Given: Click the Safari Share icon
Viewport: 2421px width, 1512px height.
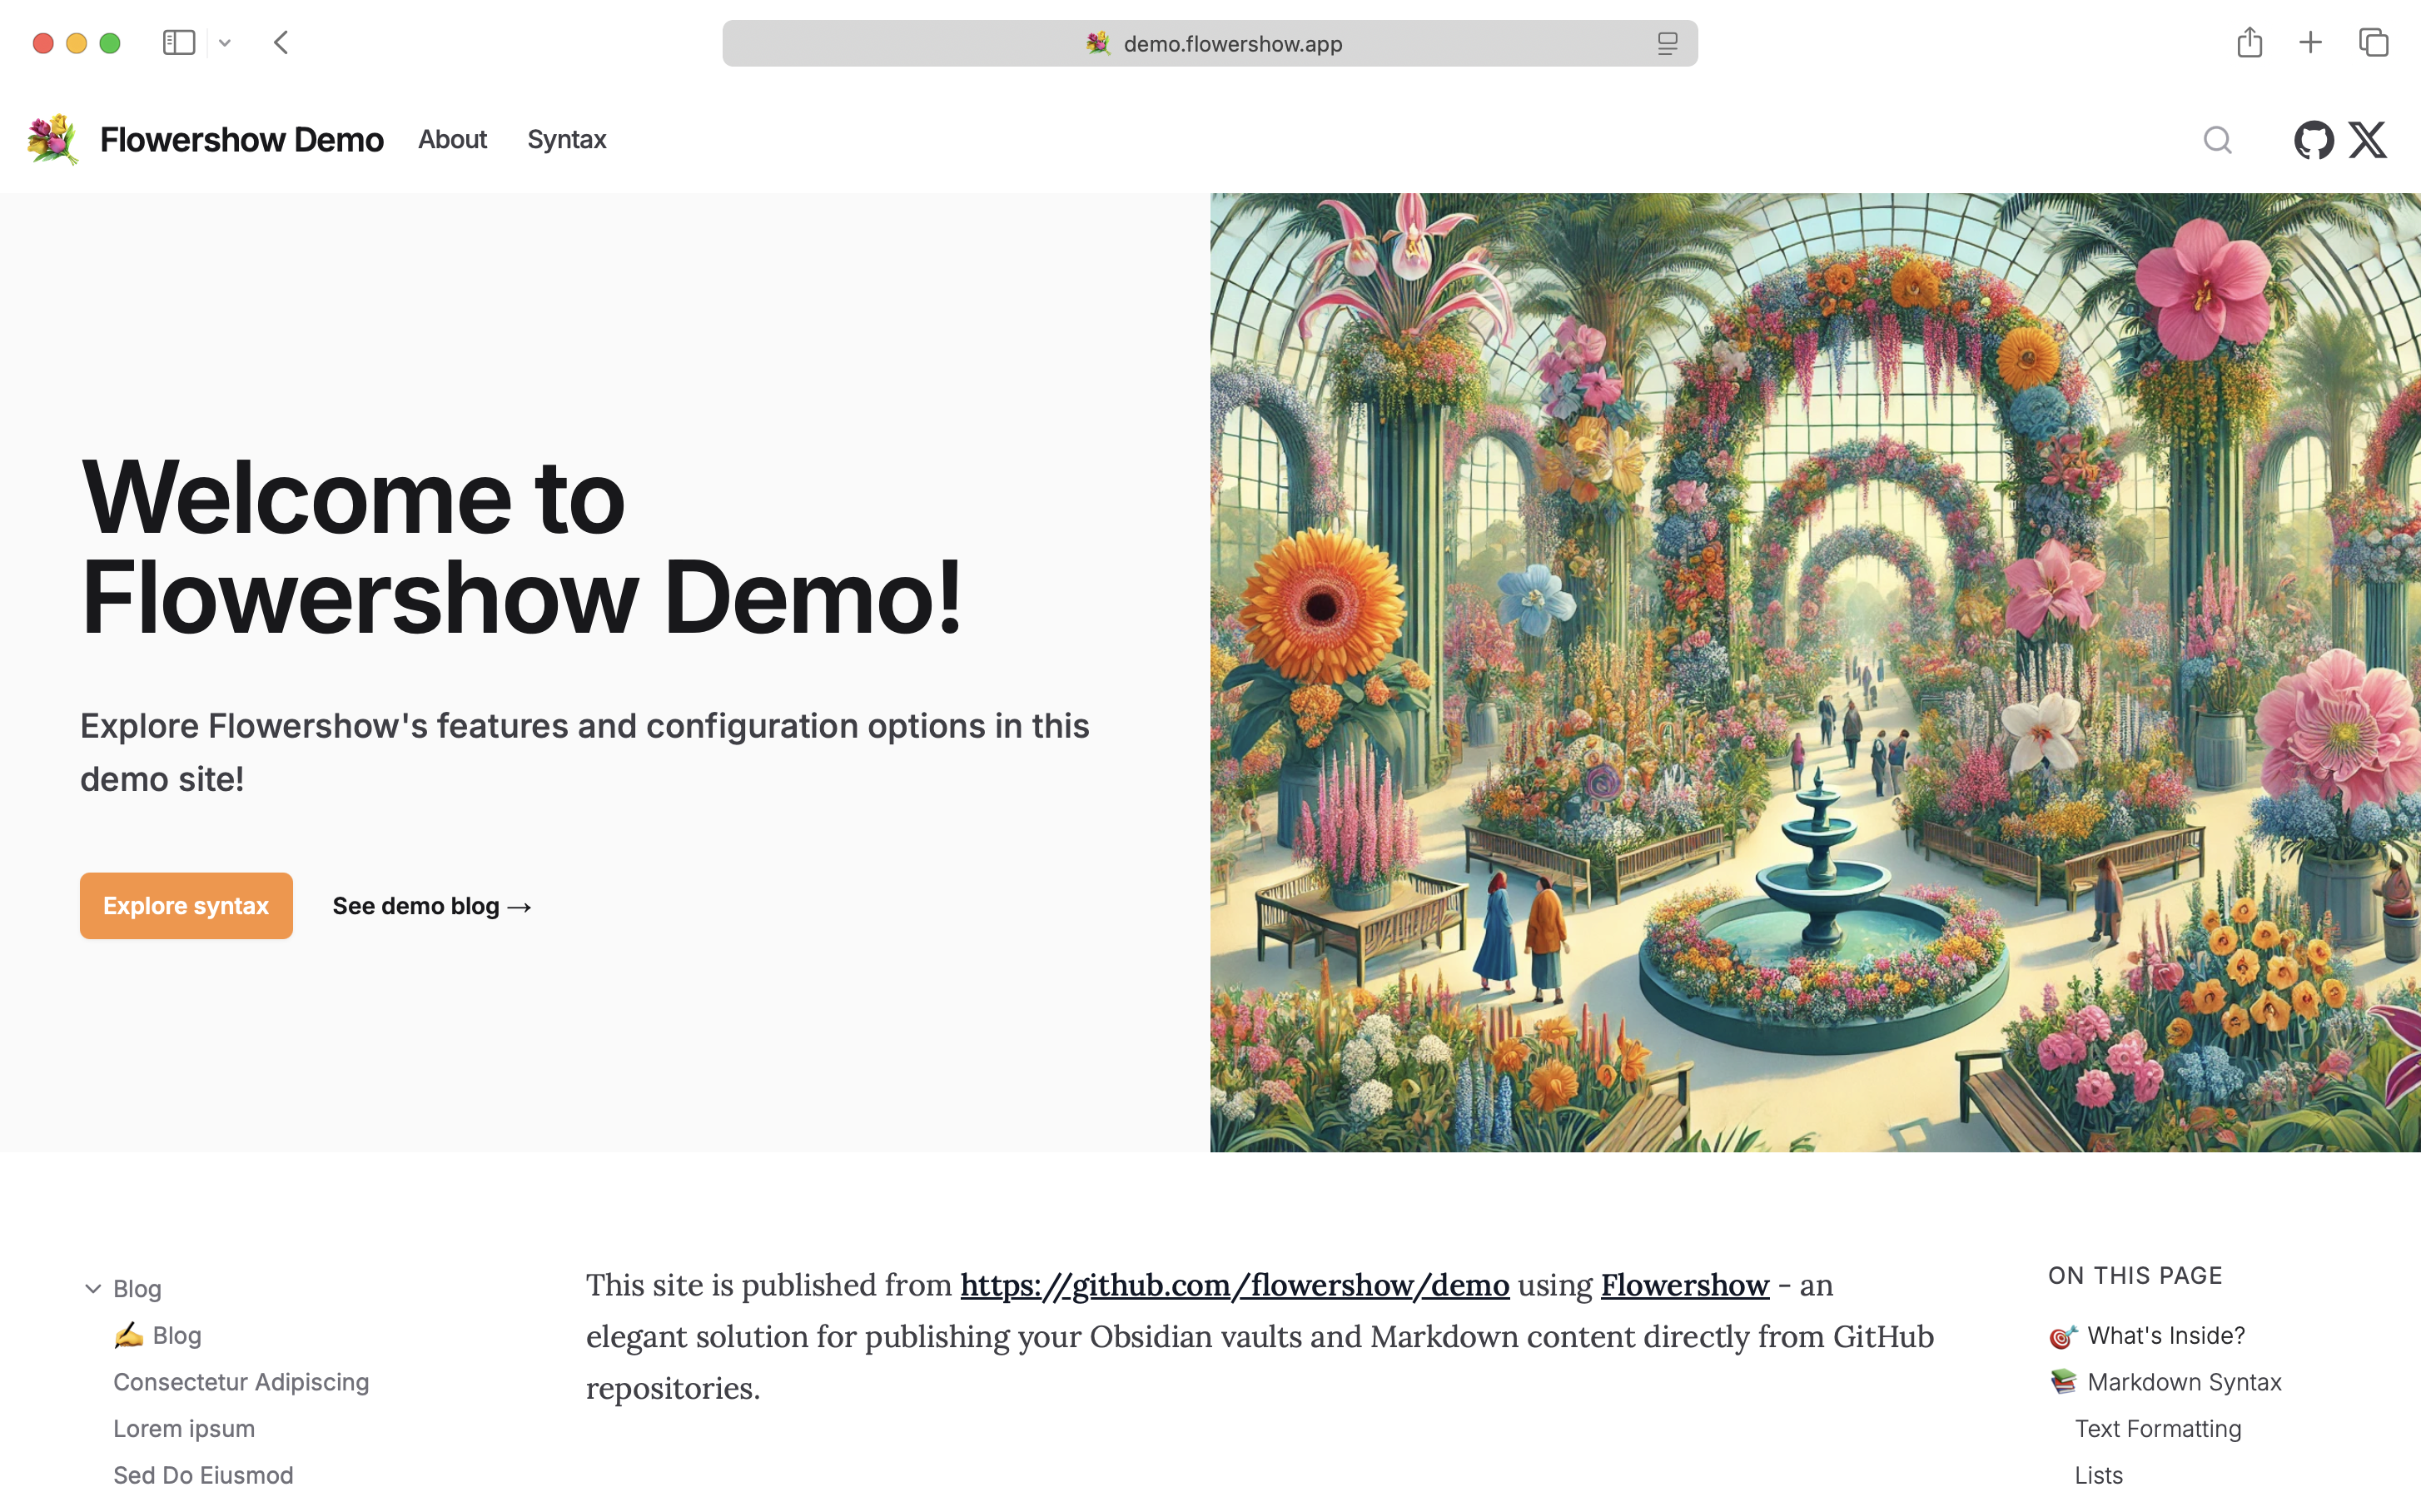Looking at the screenshot, I should (x=2249, y=43).
